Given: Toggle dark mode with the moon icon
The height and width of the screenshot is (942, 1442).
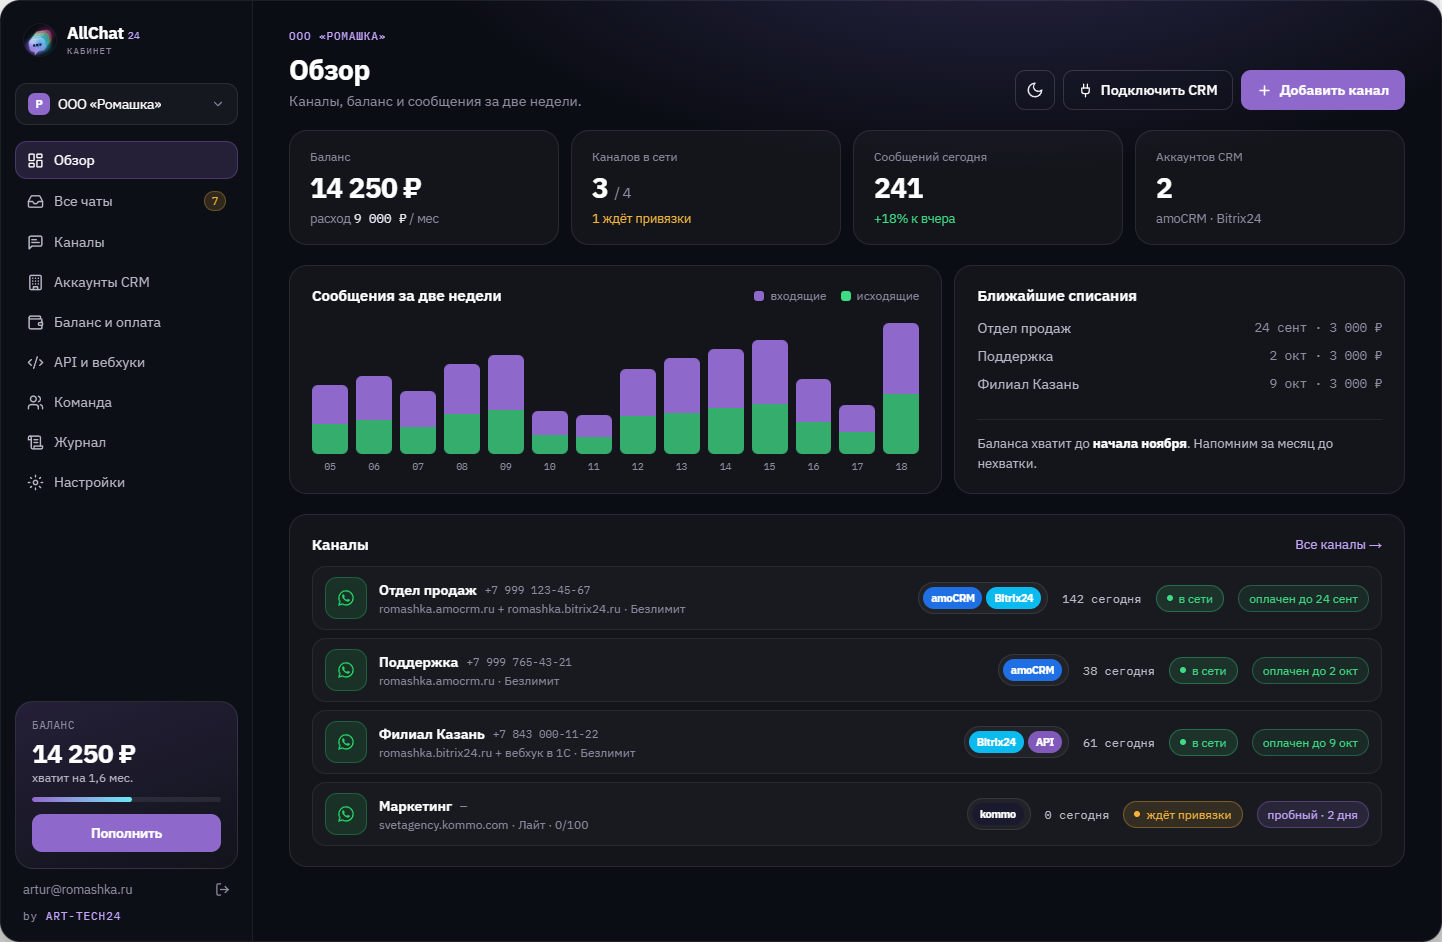Looking at the screenshot, I should coord(1035,90).
